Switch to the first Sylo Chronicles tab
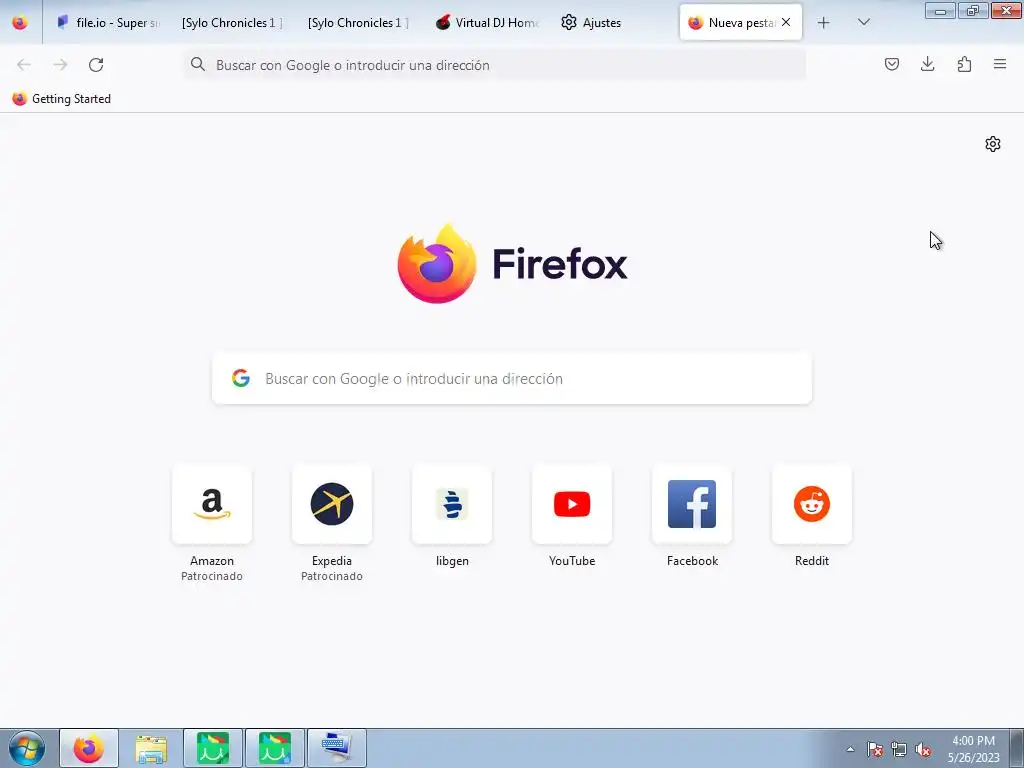1024x768 pixels. point(232,22)
